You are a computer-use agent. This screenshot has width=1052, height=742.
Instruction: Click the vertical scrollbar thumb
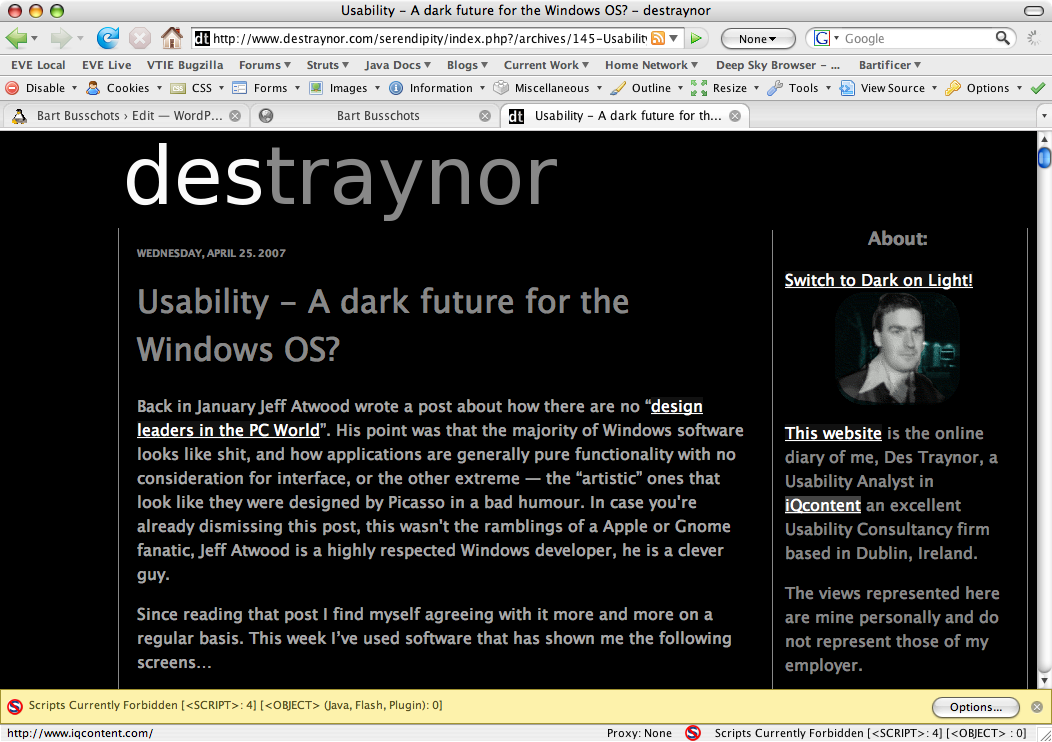click(1044, 157)
